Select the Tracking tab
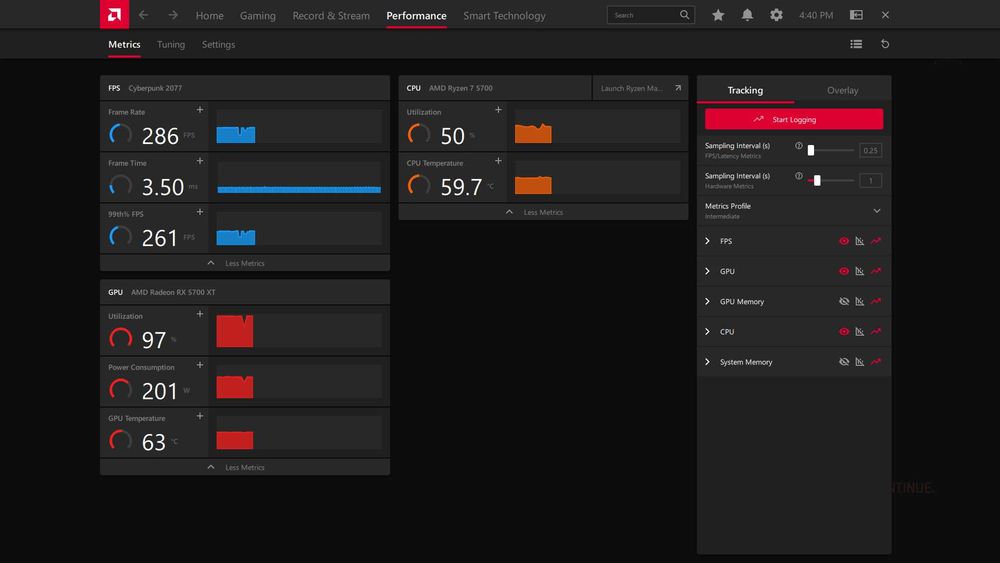 745,90
